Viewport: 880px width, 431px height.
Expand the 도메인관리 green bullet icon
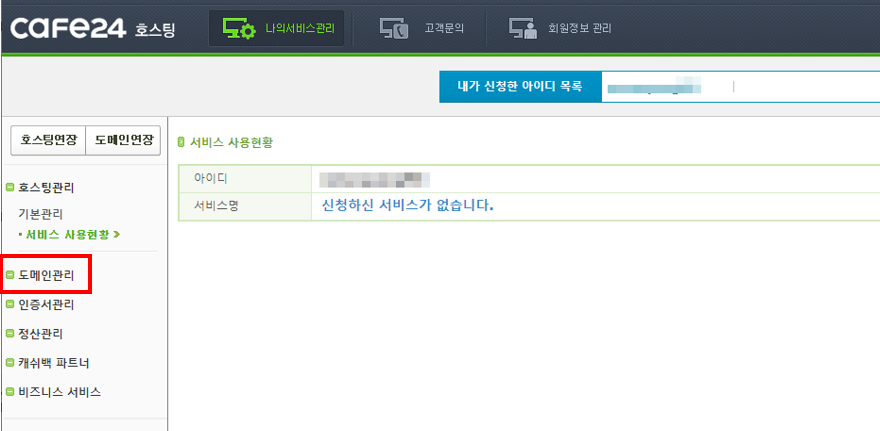point(9,276)
